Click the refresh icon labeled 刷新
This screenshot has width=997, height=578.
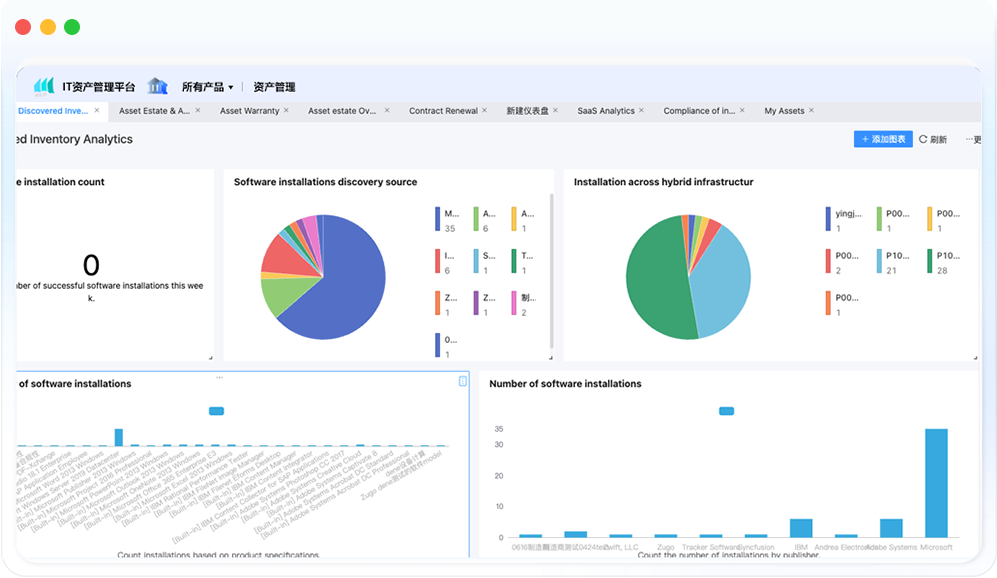(x=923, y=140)
